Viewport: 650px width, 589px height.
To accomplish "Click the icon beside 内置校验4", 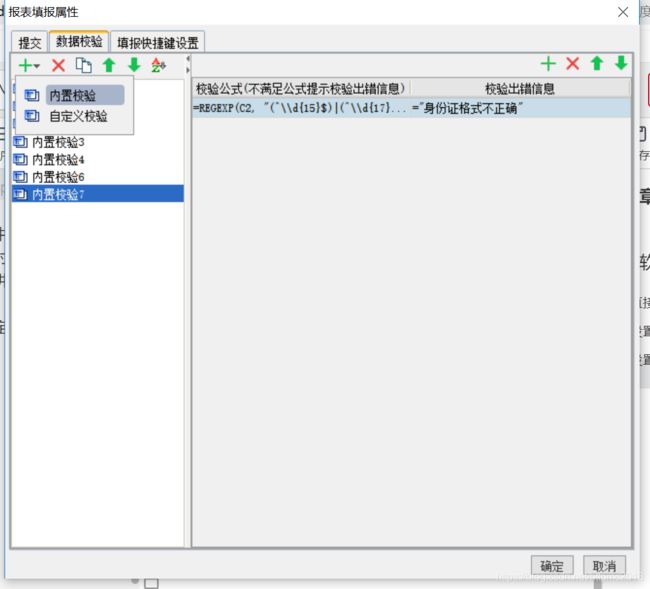I will click(20, 160).
